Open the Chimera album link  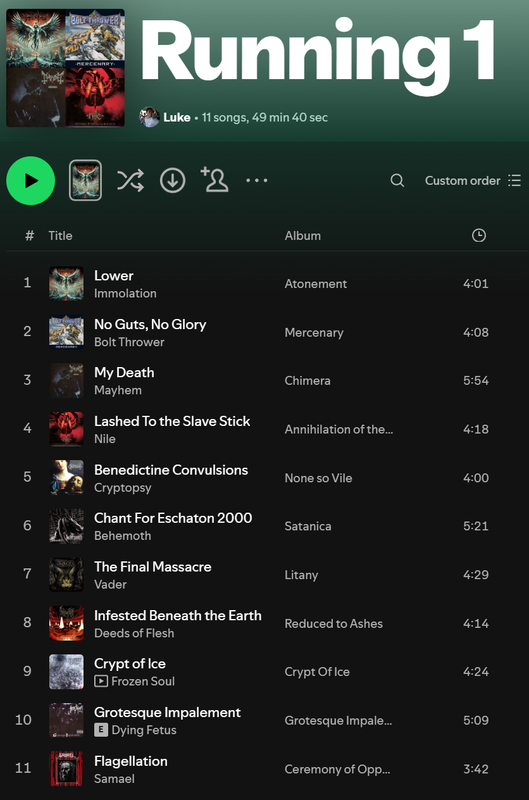click(308, 381)
